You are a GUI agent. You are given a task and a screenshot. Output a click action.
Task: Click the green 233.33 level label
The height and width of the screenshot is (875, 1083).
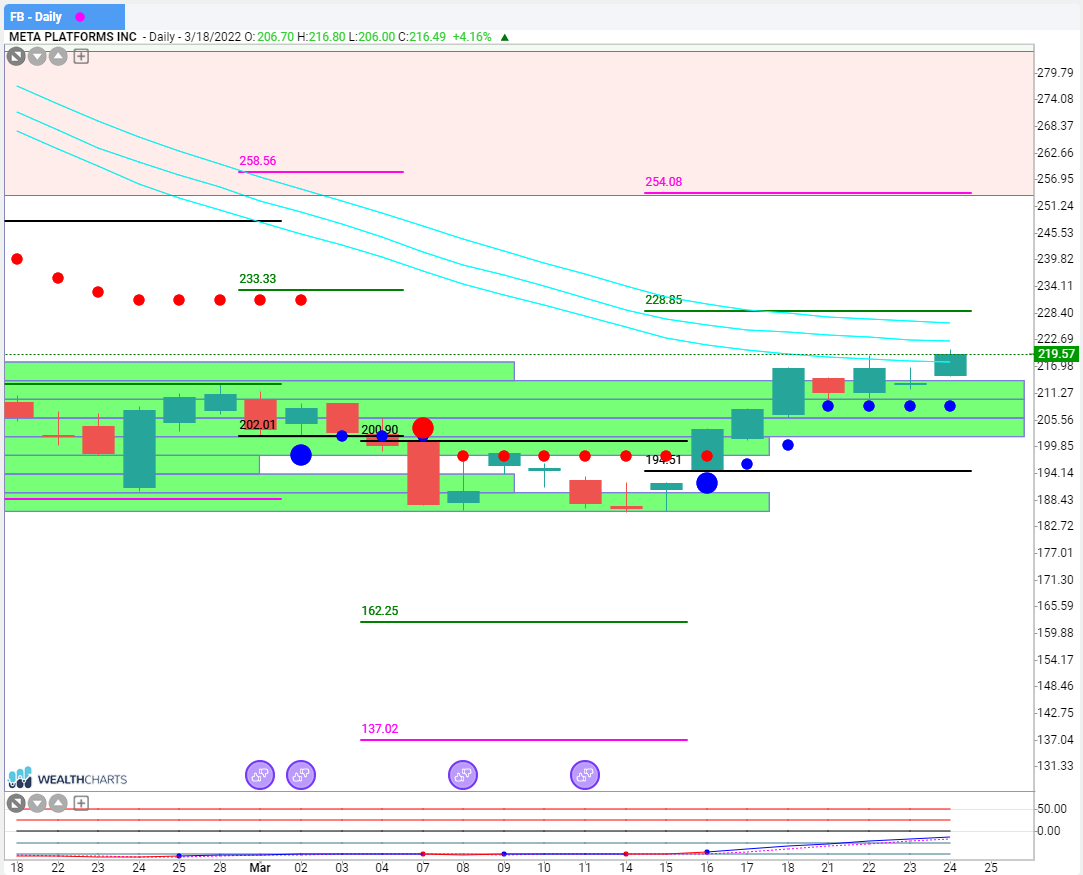coord(258,278)
